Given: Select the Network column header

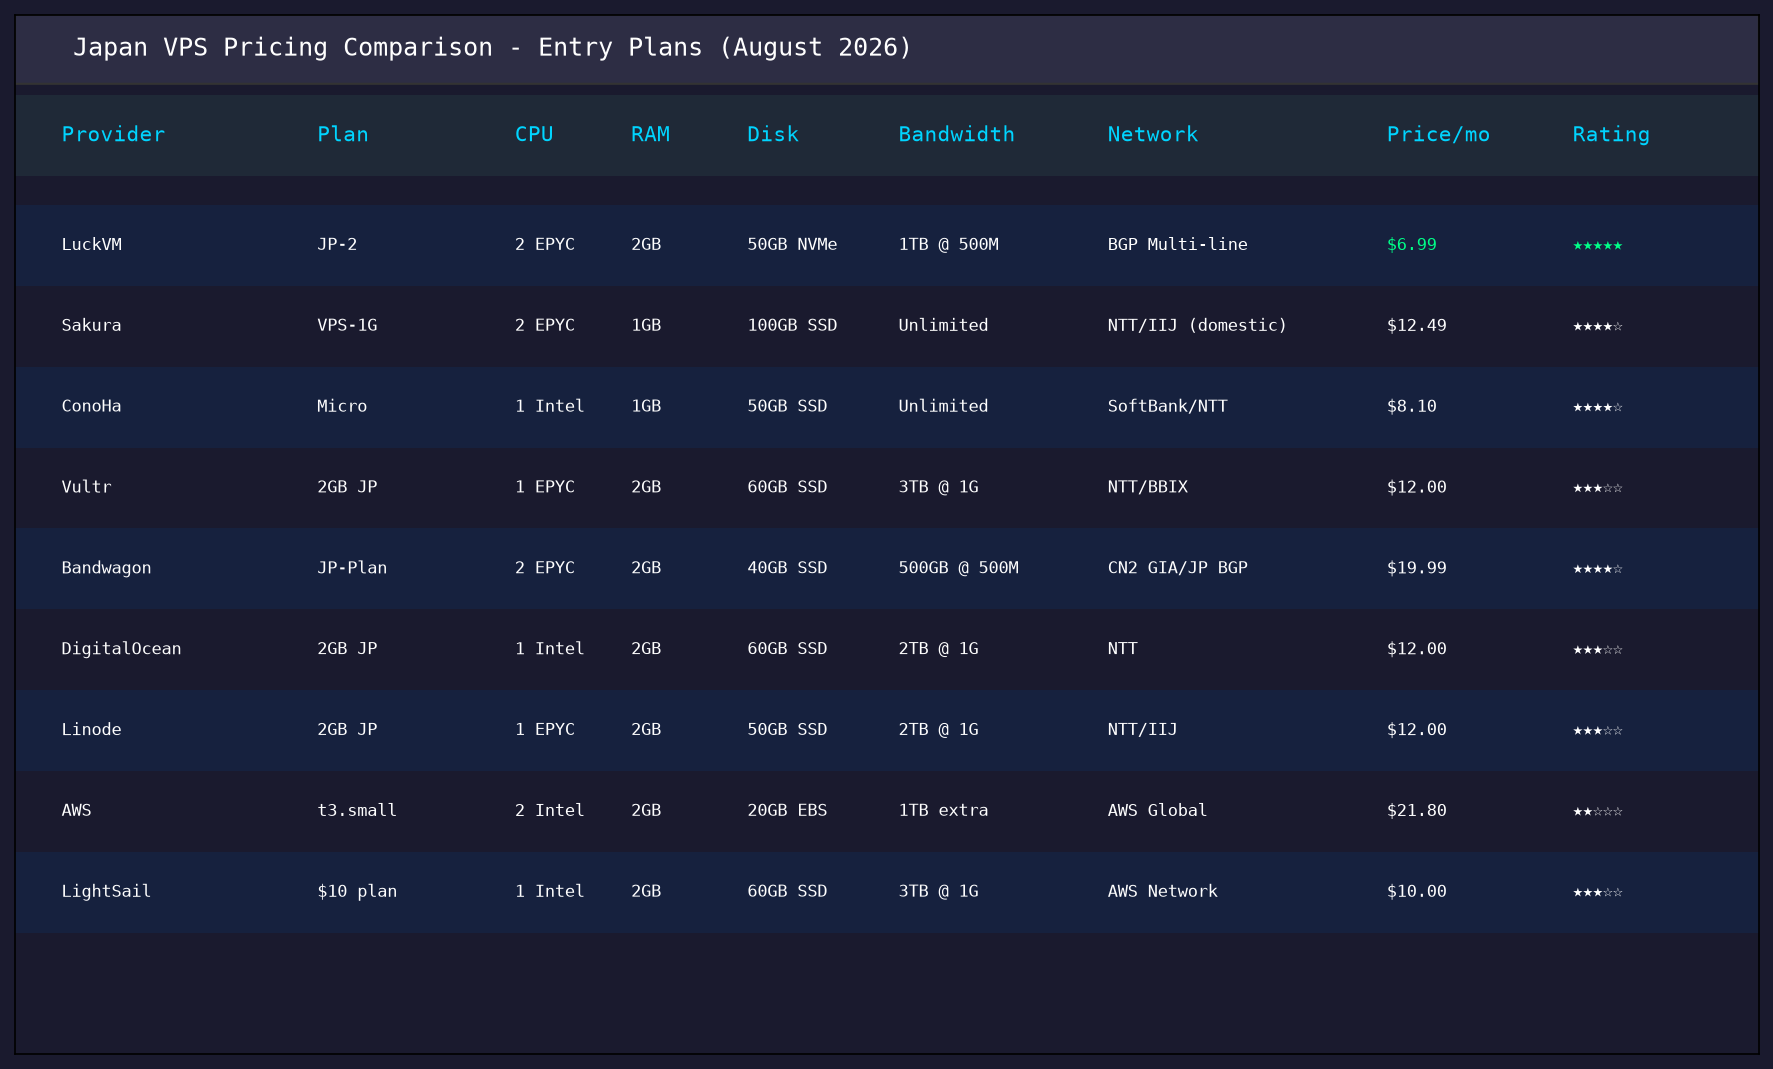Looking at the screenshot, I should coord(1152,134).
